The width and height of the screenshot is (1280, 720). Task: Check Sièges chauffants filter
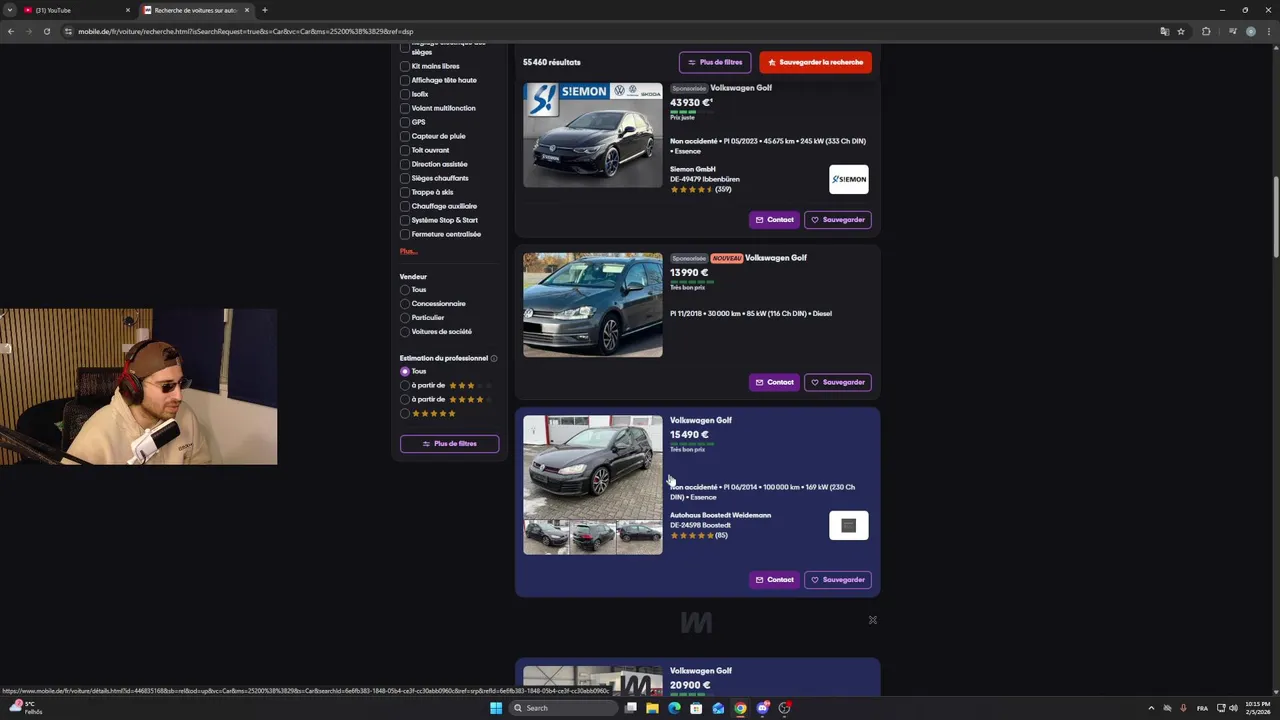click(x=405, y=178)
